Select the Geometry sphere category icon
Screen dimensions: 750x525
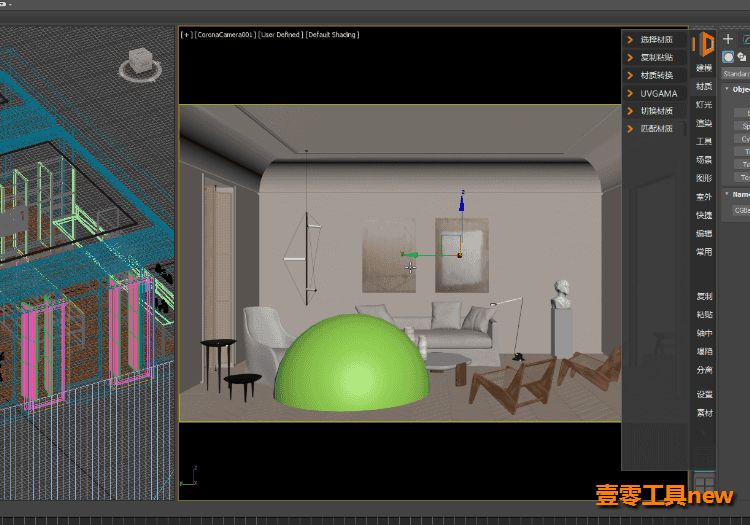click(728, 57)
